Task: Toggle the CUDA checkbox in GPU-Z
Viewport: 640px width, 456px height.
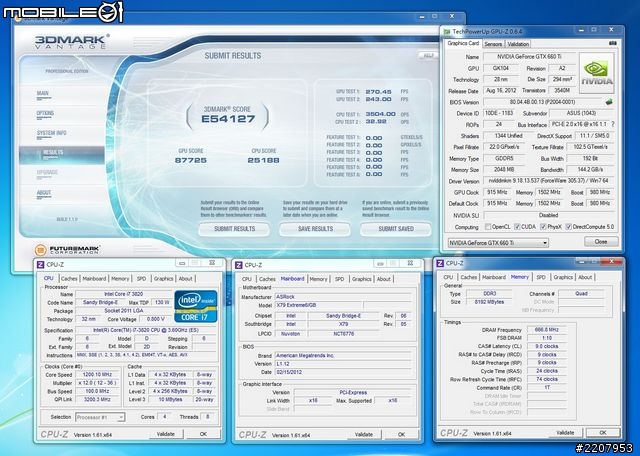Action: (x=517, y=227)
